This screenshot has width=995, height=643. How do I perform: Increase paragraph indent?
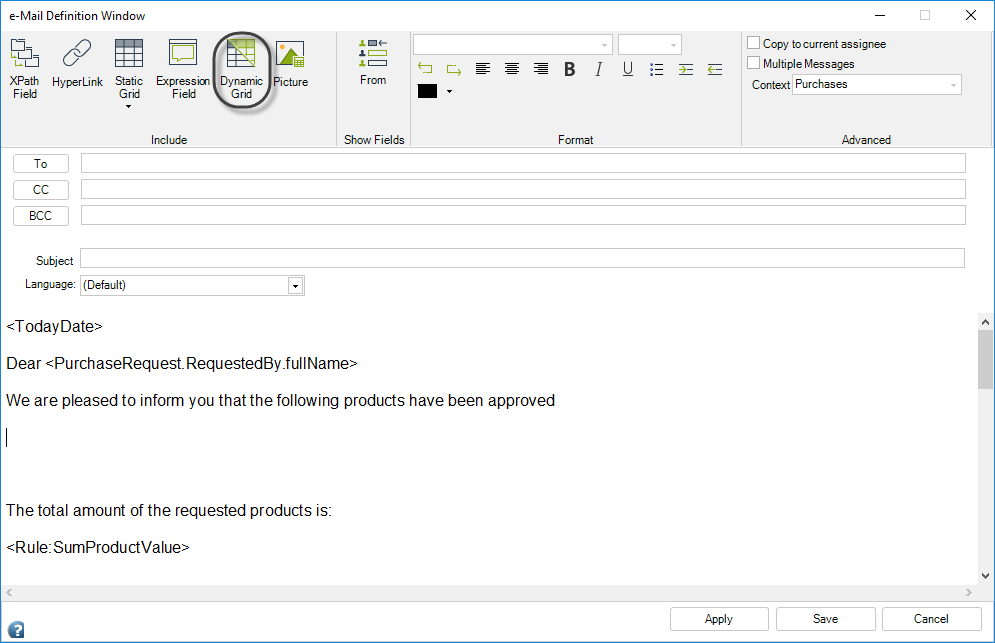(x=686, y=69)
